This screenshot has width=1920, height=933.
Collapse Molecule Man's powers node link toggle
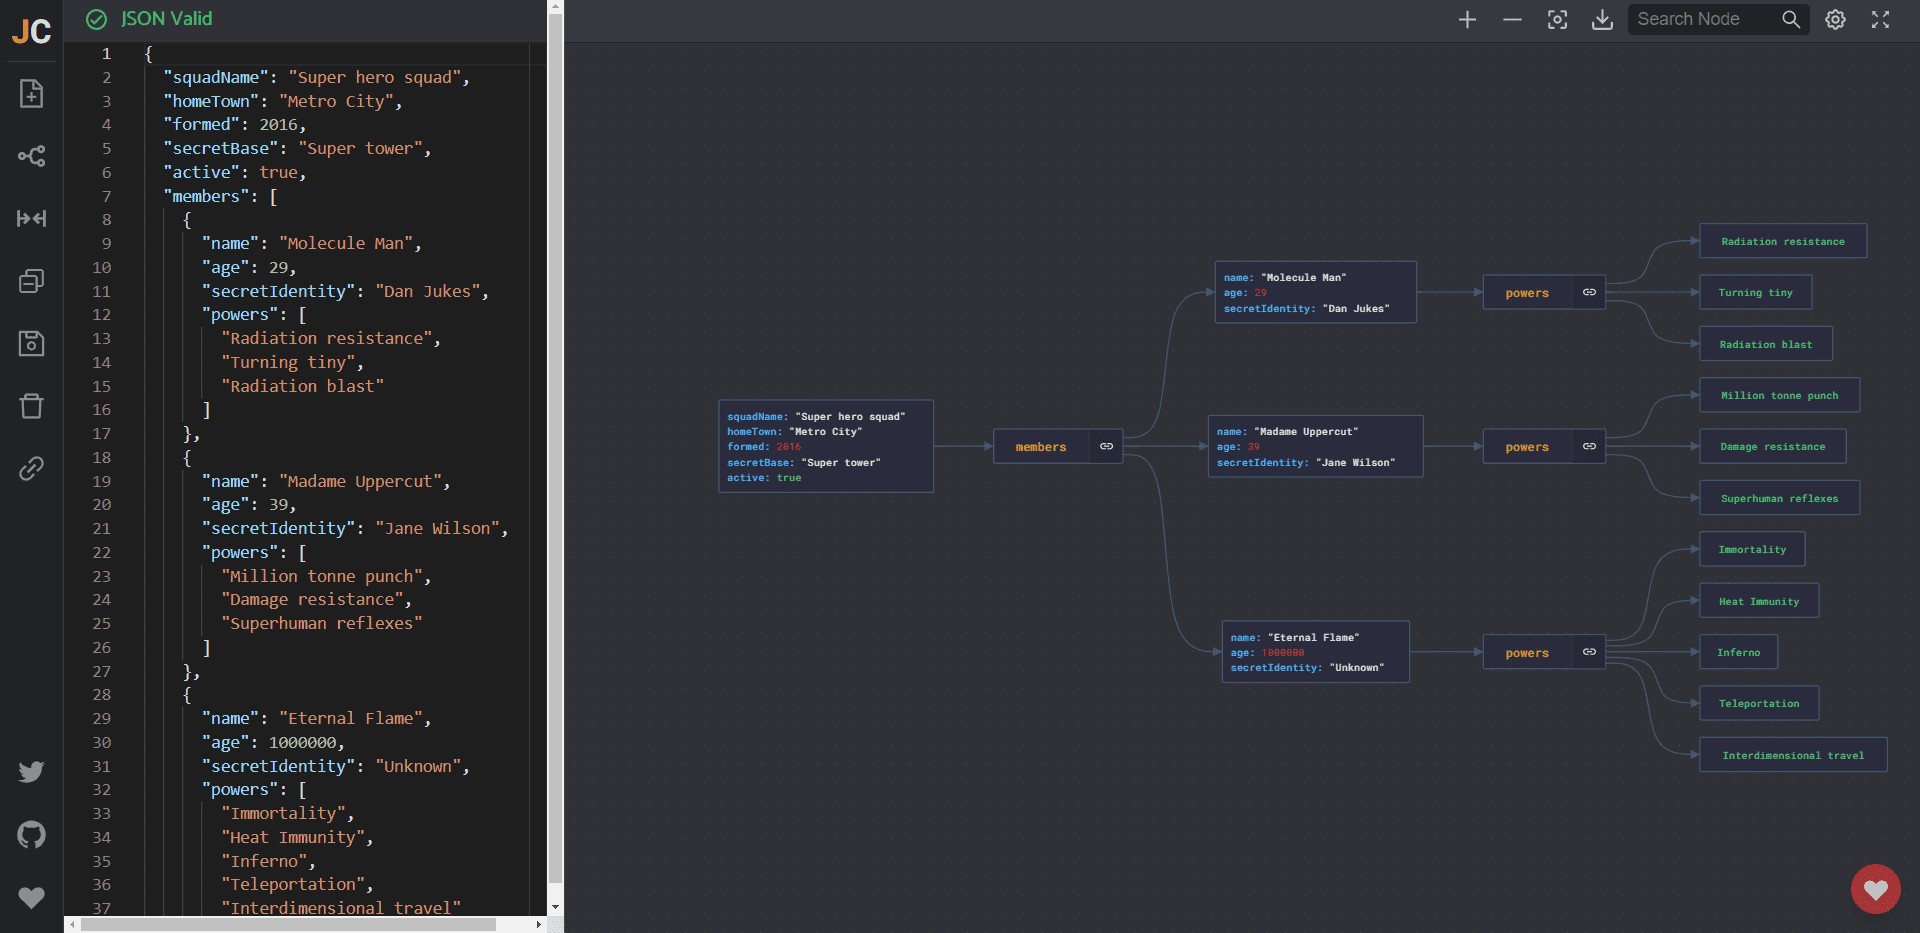(x=1589, y=292)
